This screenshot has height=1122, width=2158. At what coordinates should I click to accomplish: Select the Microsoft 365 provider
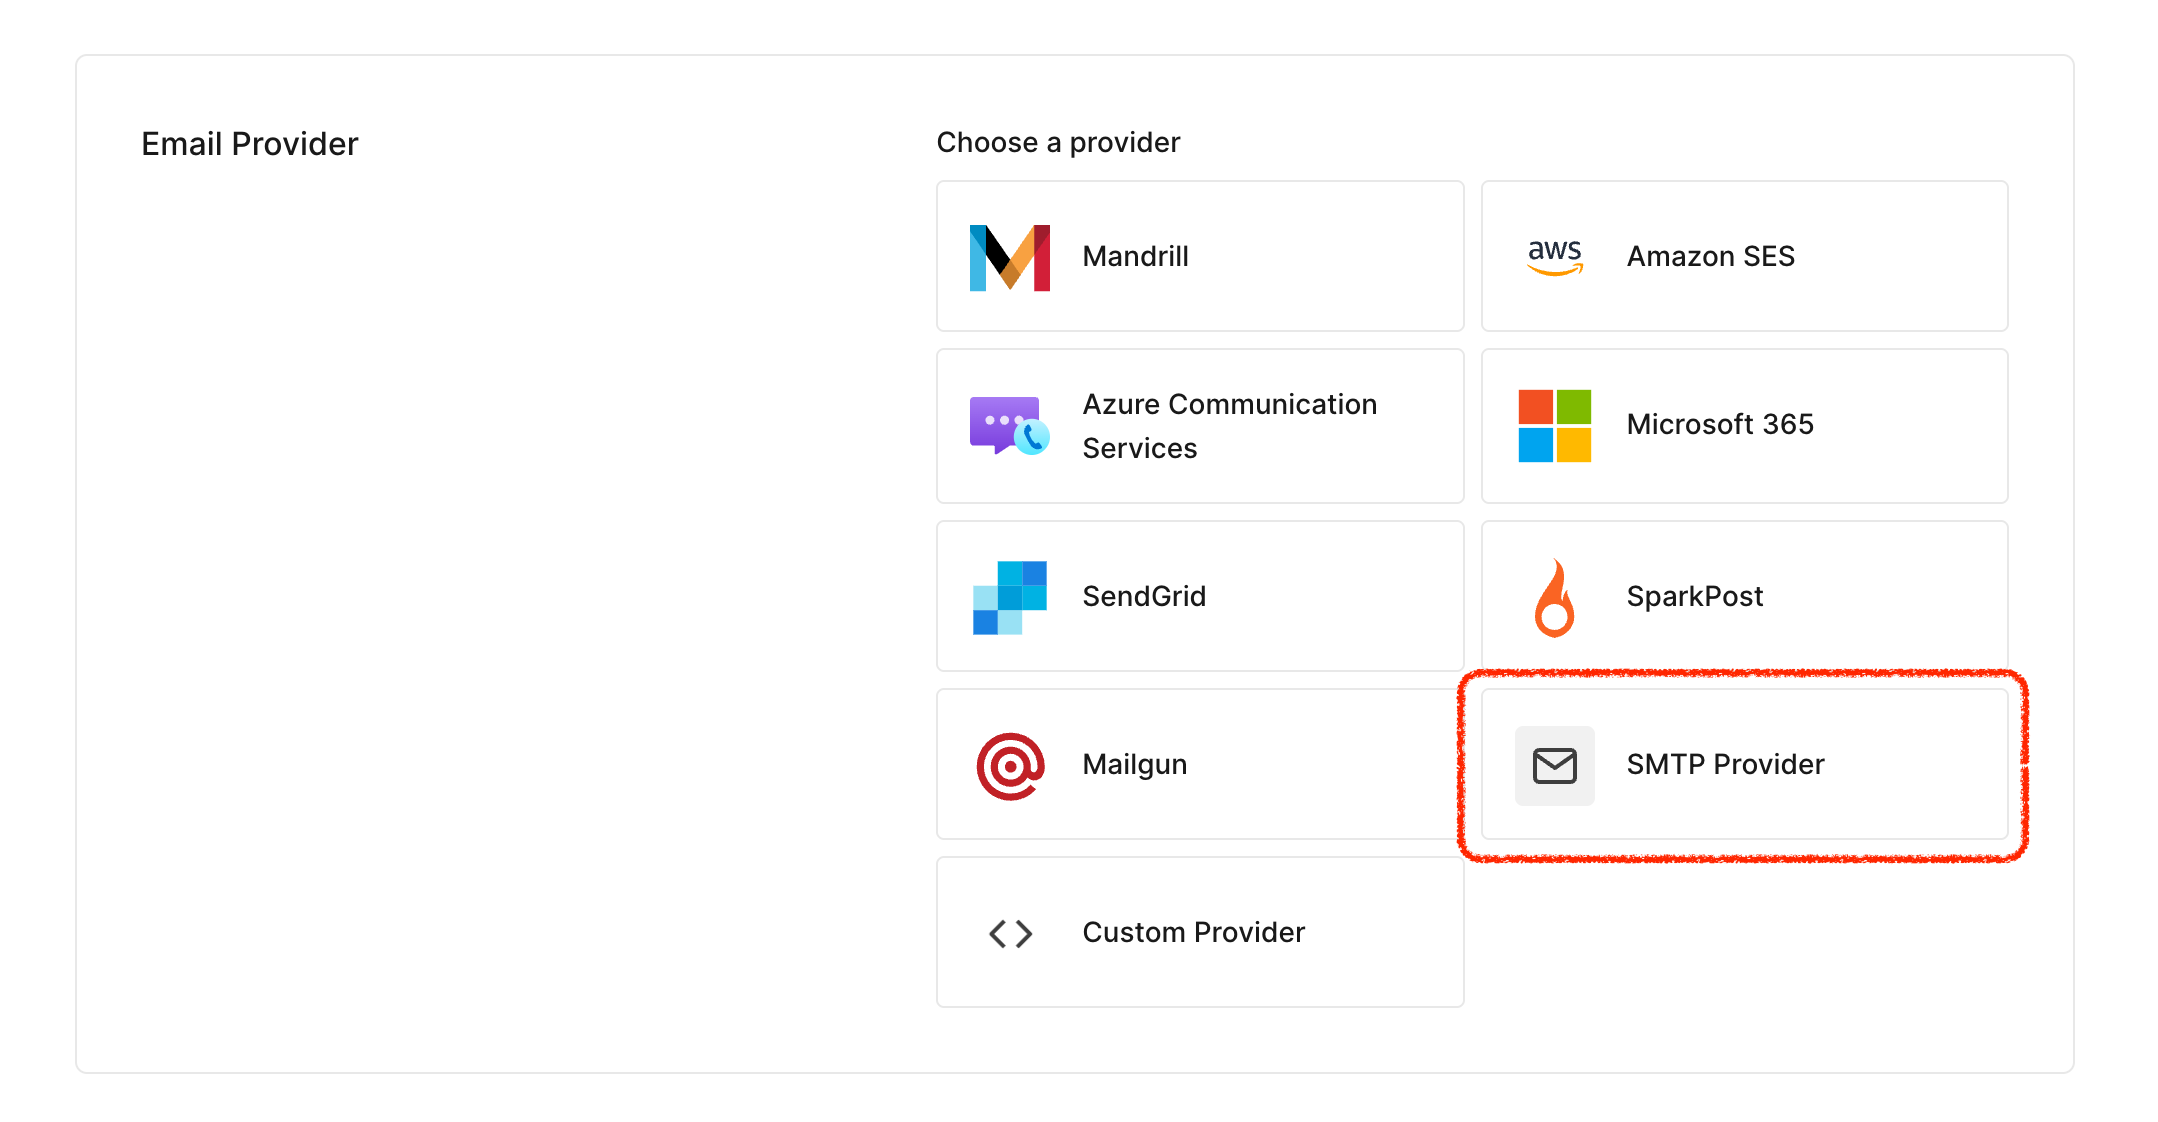click(1743, 425)
